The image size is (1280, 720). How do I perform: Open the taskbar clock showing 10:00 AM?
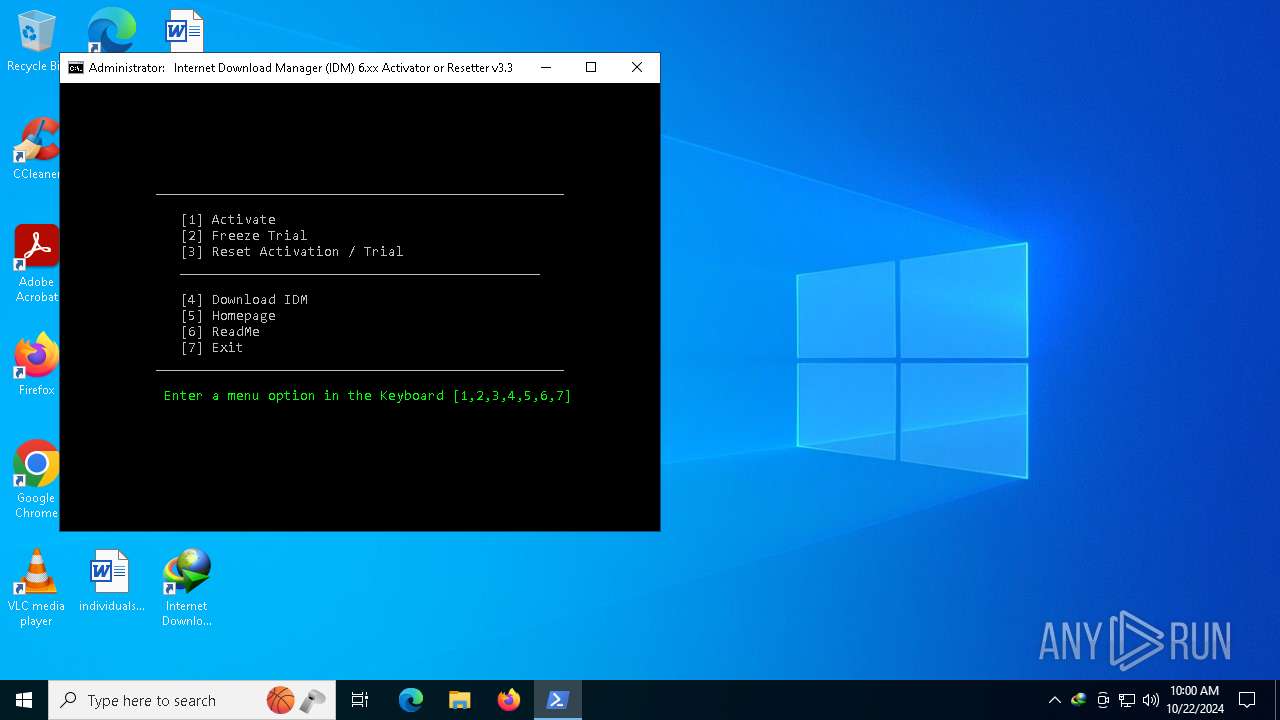coord(1194,700)
